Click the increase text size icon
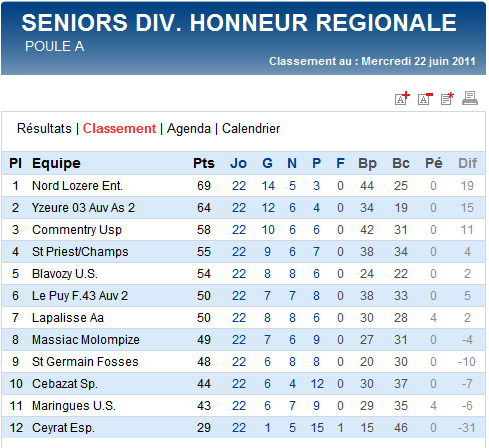The image size is (489, 448). tap(402, 98)
